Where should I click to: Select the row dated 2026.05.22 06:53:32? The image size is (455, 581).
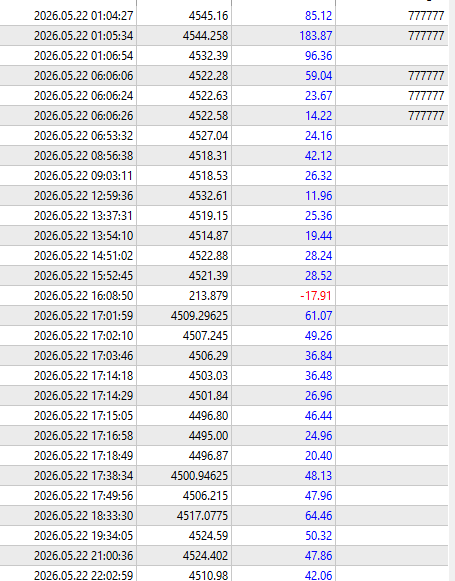224,136
